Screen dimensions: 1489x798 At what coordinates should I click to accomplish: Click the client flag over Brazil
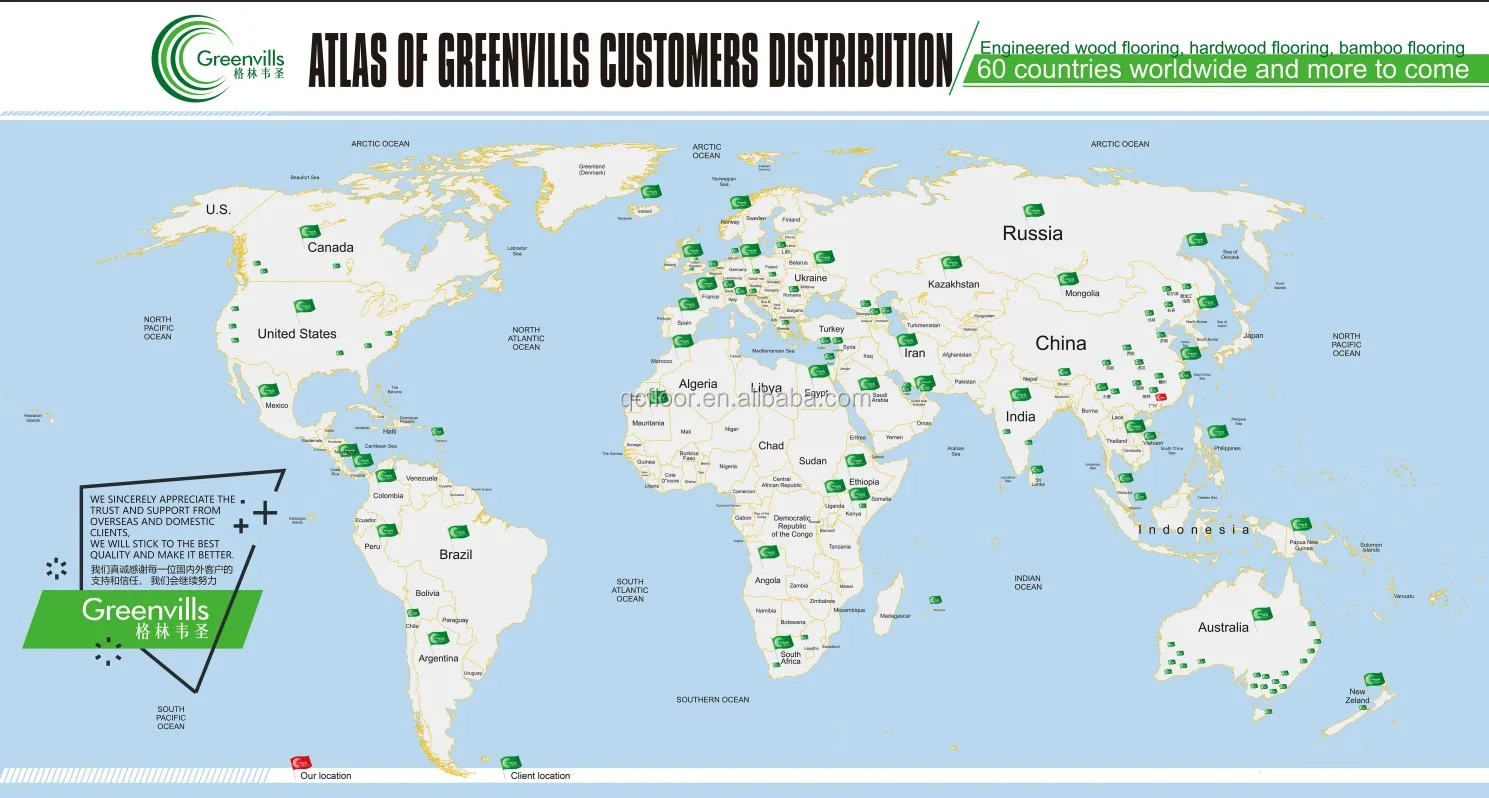coord(458,532)
